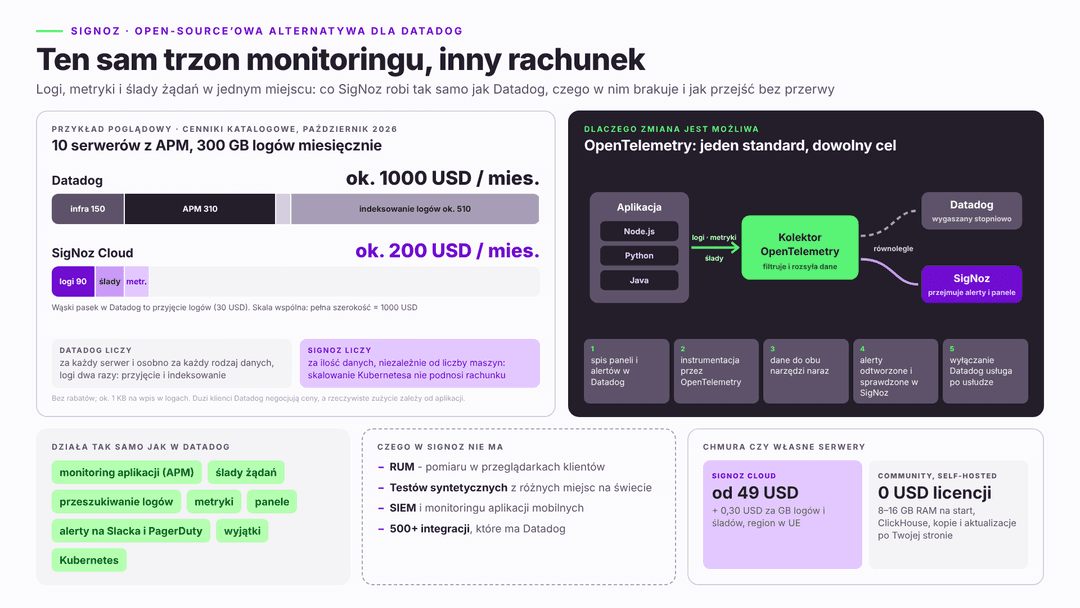
Task: Click the 'CHMURA CZY WŁASNE SERWERY' label
Action: point(784,447)
